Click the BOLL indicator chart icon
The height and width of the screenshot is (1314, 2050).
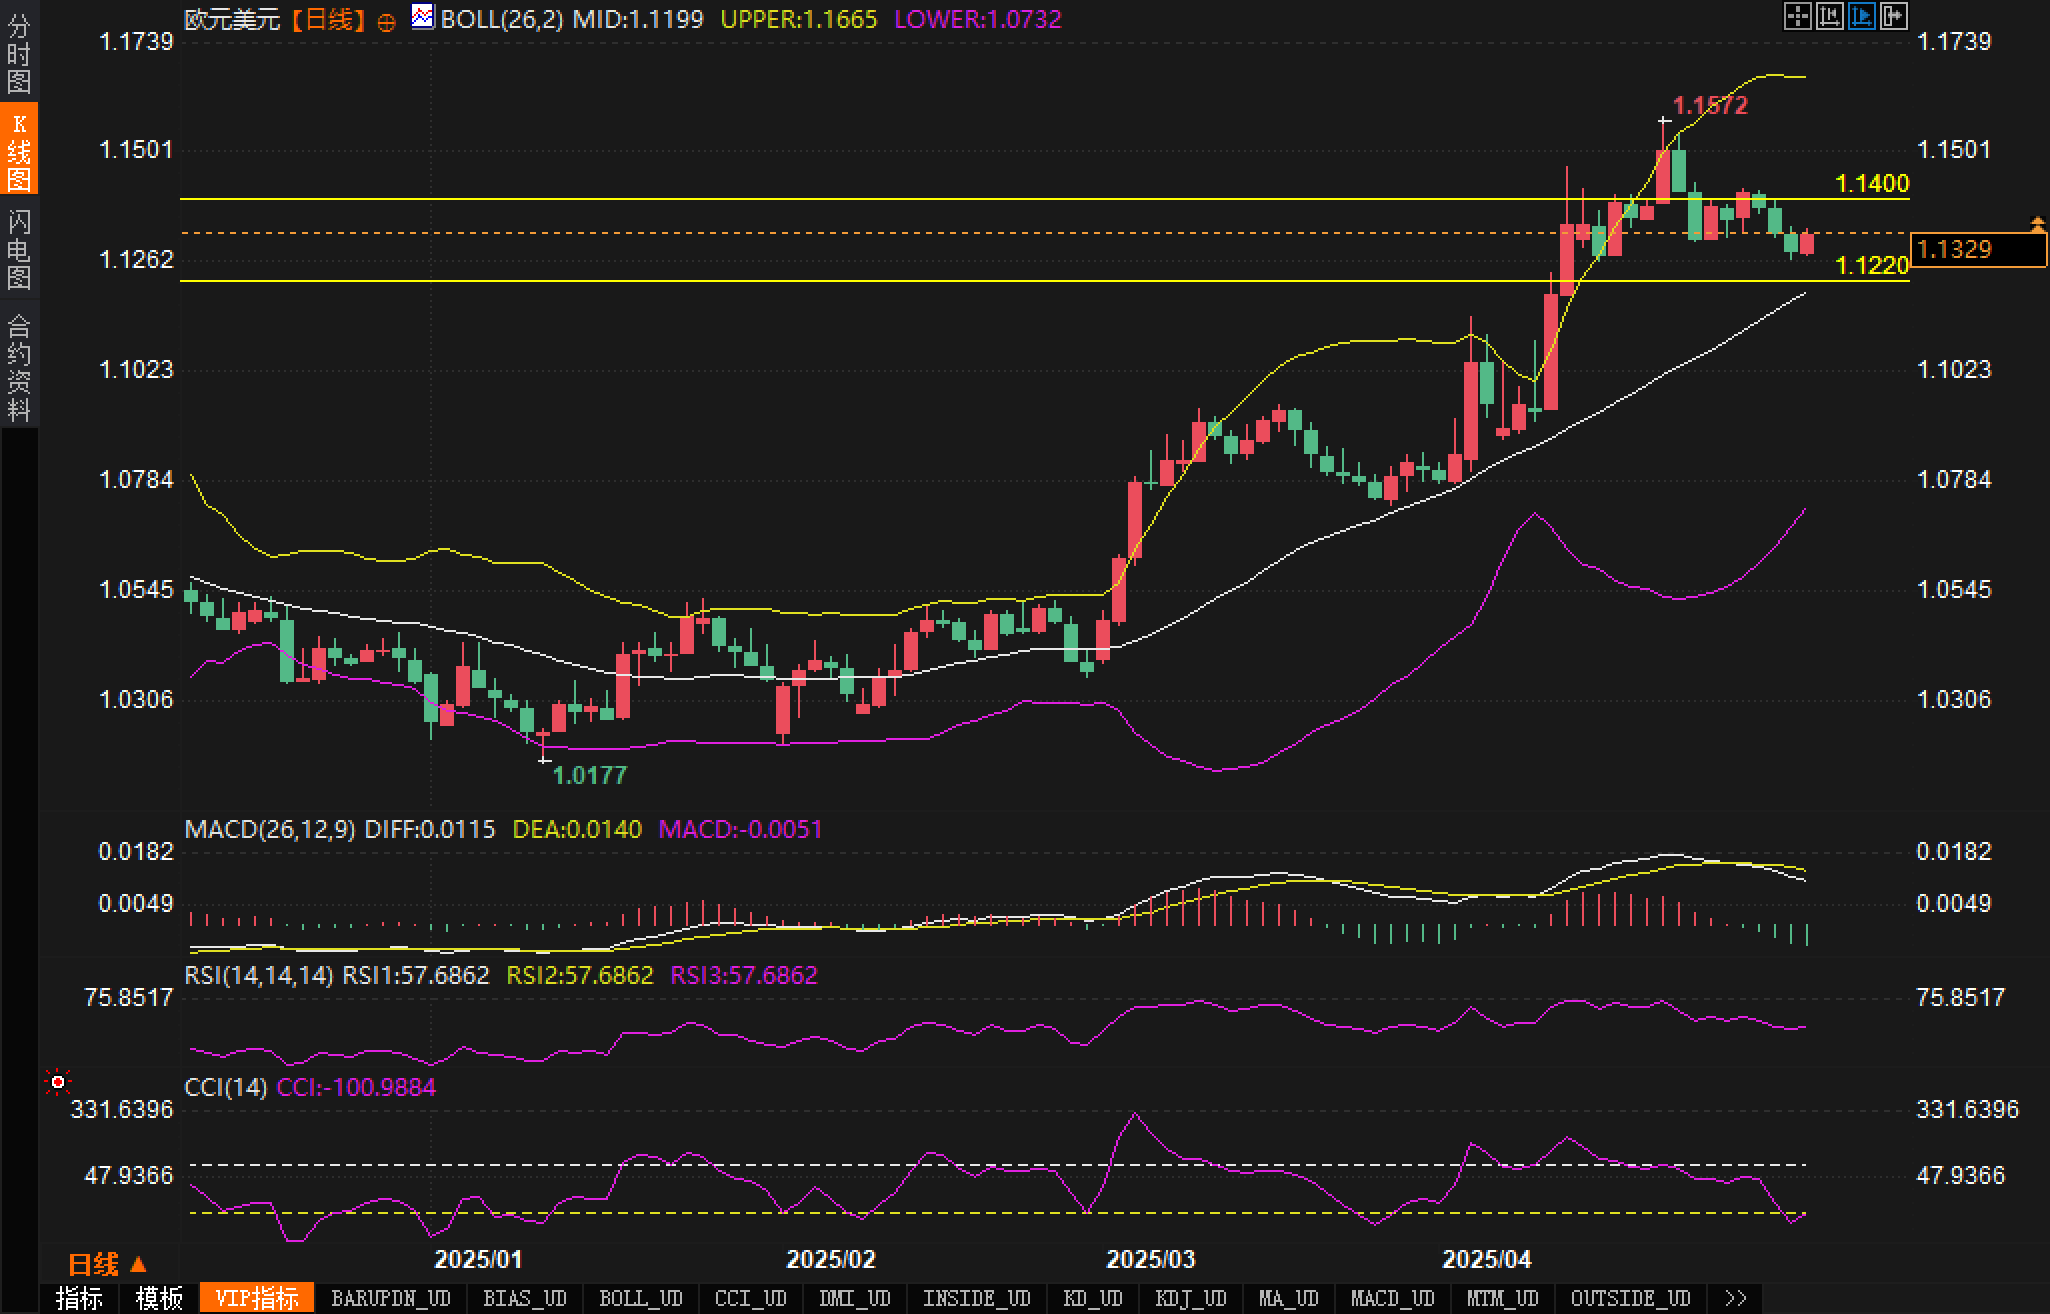(x=423, y=17)
